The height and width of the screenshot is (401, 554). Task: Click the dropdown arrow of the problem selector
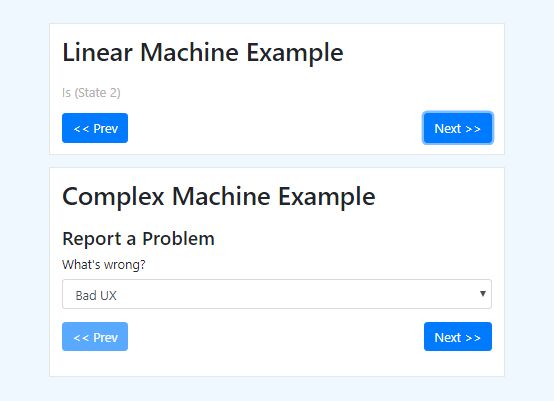click(483, 294)
